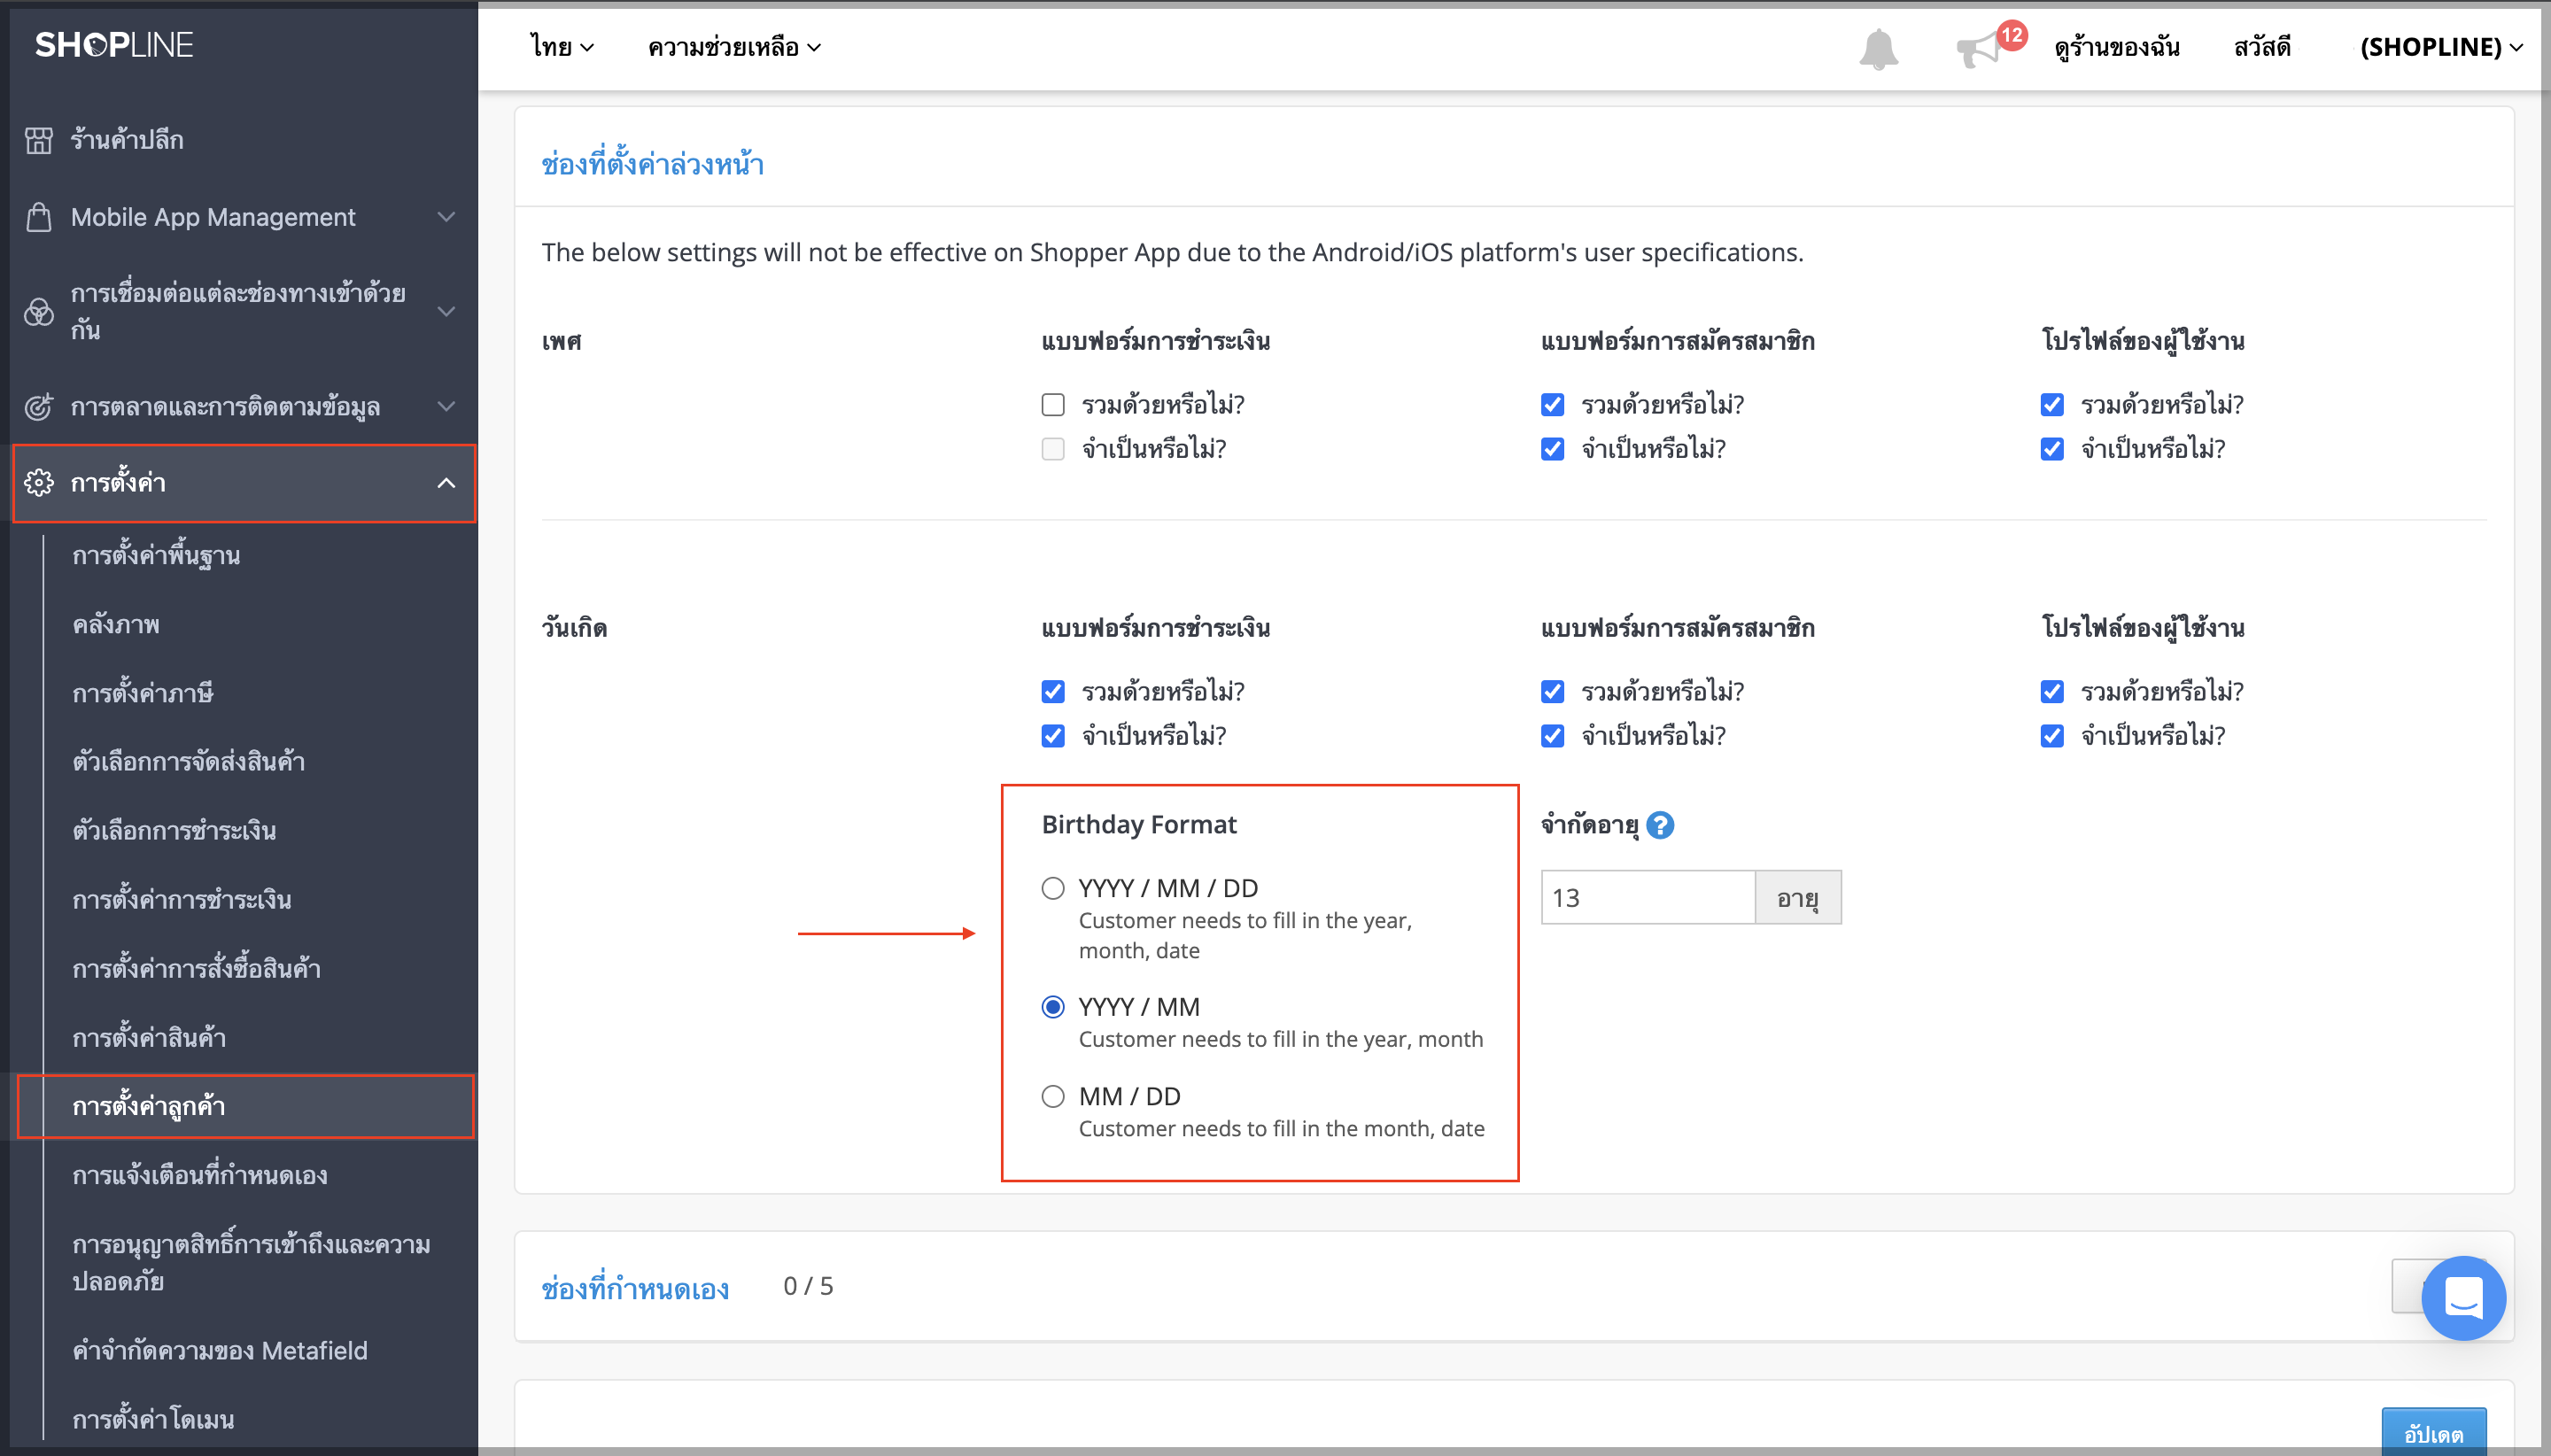Click the channel integration circles icon
The image size is (2551, 1456).
[39, 312]
